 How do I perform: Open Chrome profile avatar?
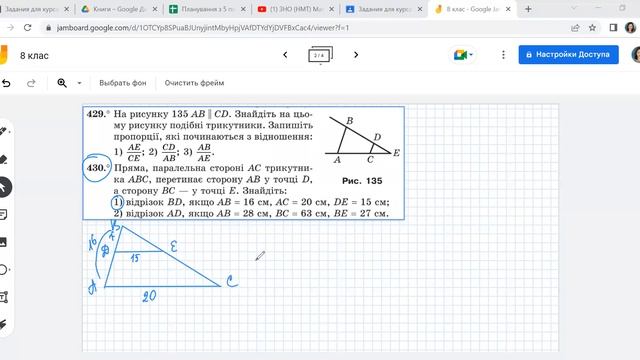click(x=630, y=28)
